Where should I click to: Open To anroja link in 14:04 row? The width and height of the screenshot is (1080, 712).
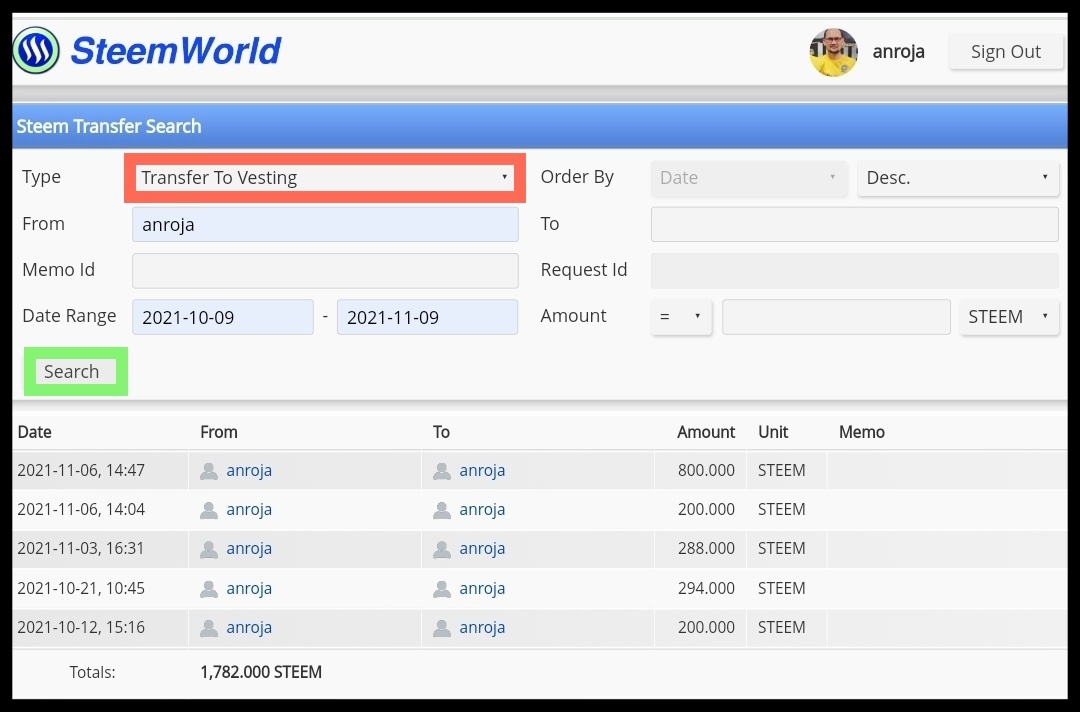(x=482, y=510)
